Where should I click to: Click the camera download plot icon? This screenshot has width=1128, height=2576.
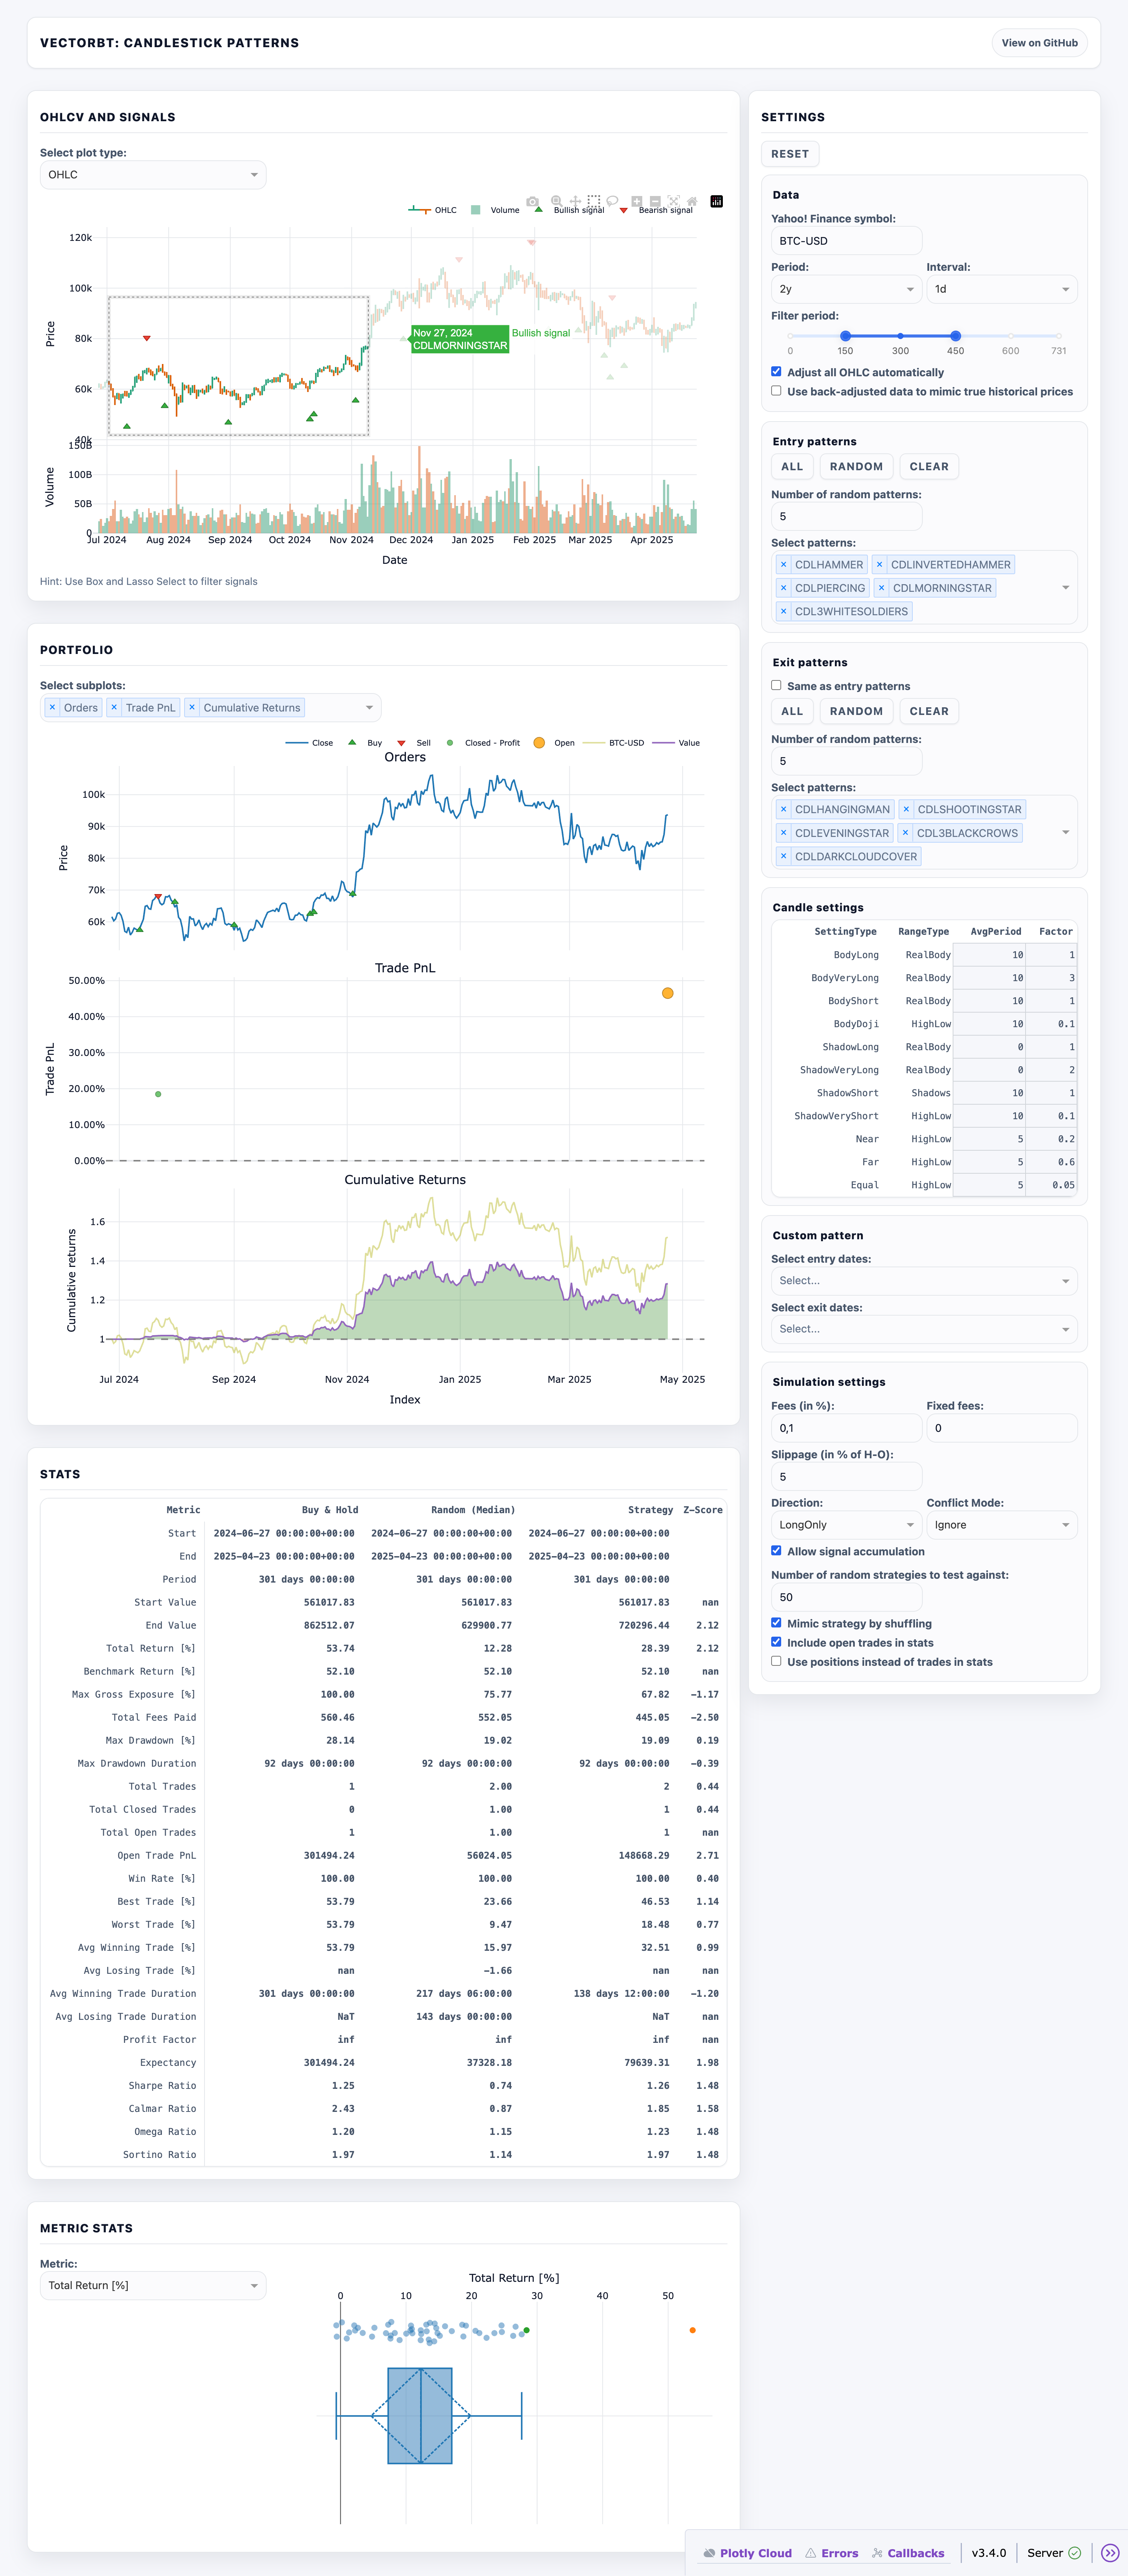(532, 201)
